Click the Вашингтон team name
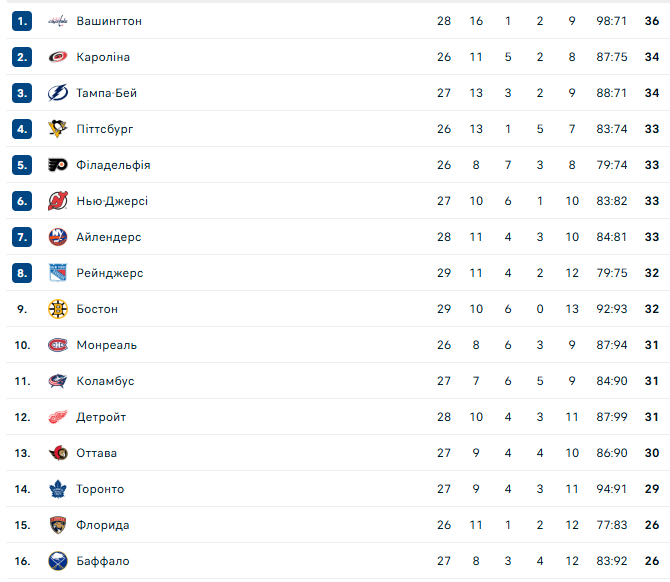Viewport: 670px width, 582px height. click(109, 21)
